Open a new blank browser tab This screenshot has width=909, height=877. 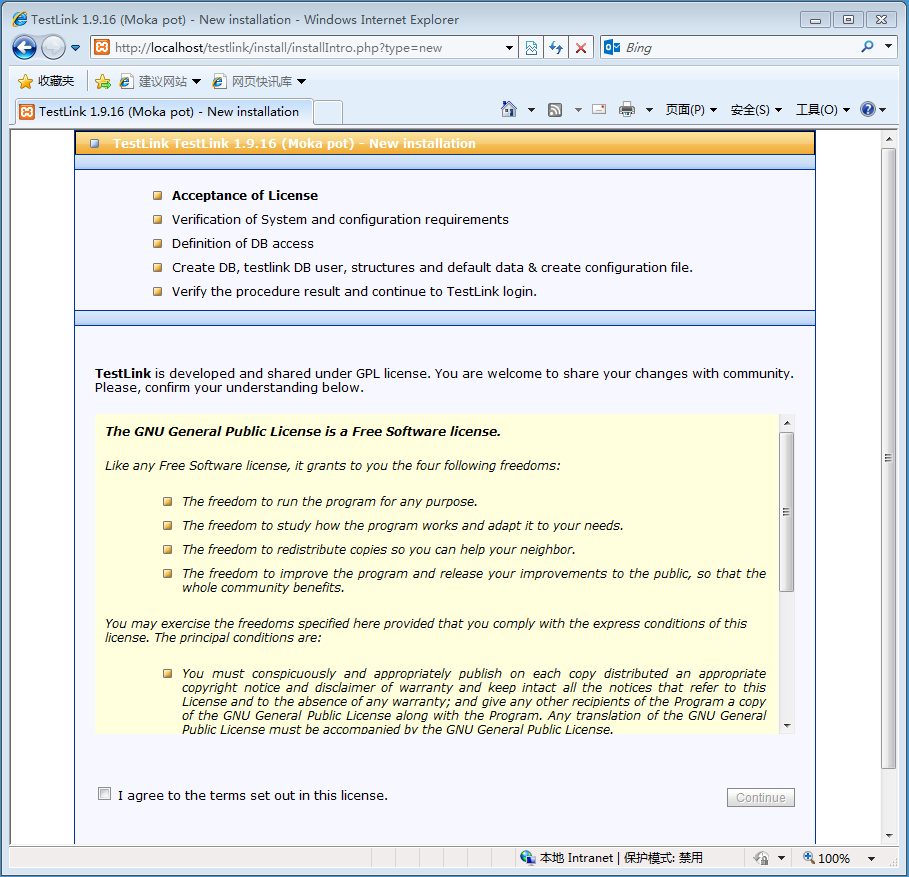(328, 112)
